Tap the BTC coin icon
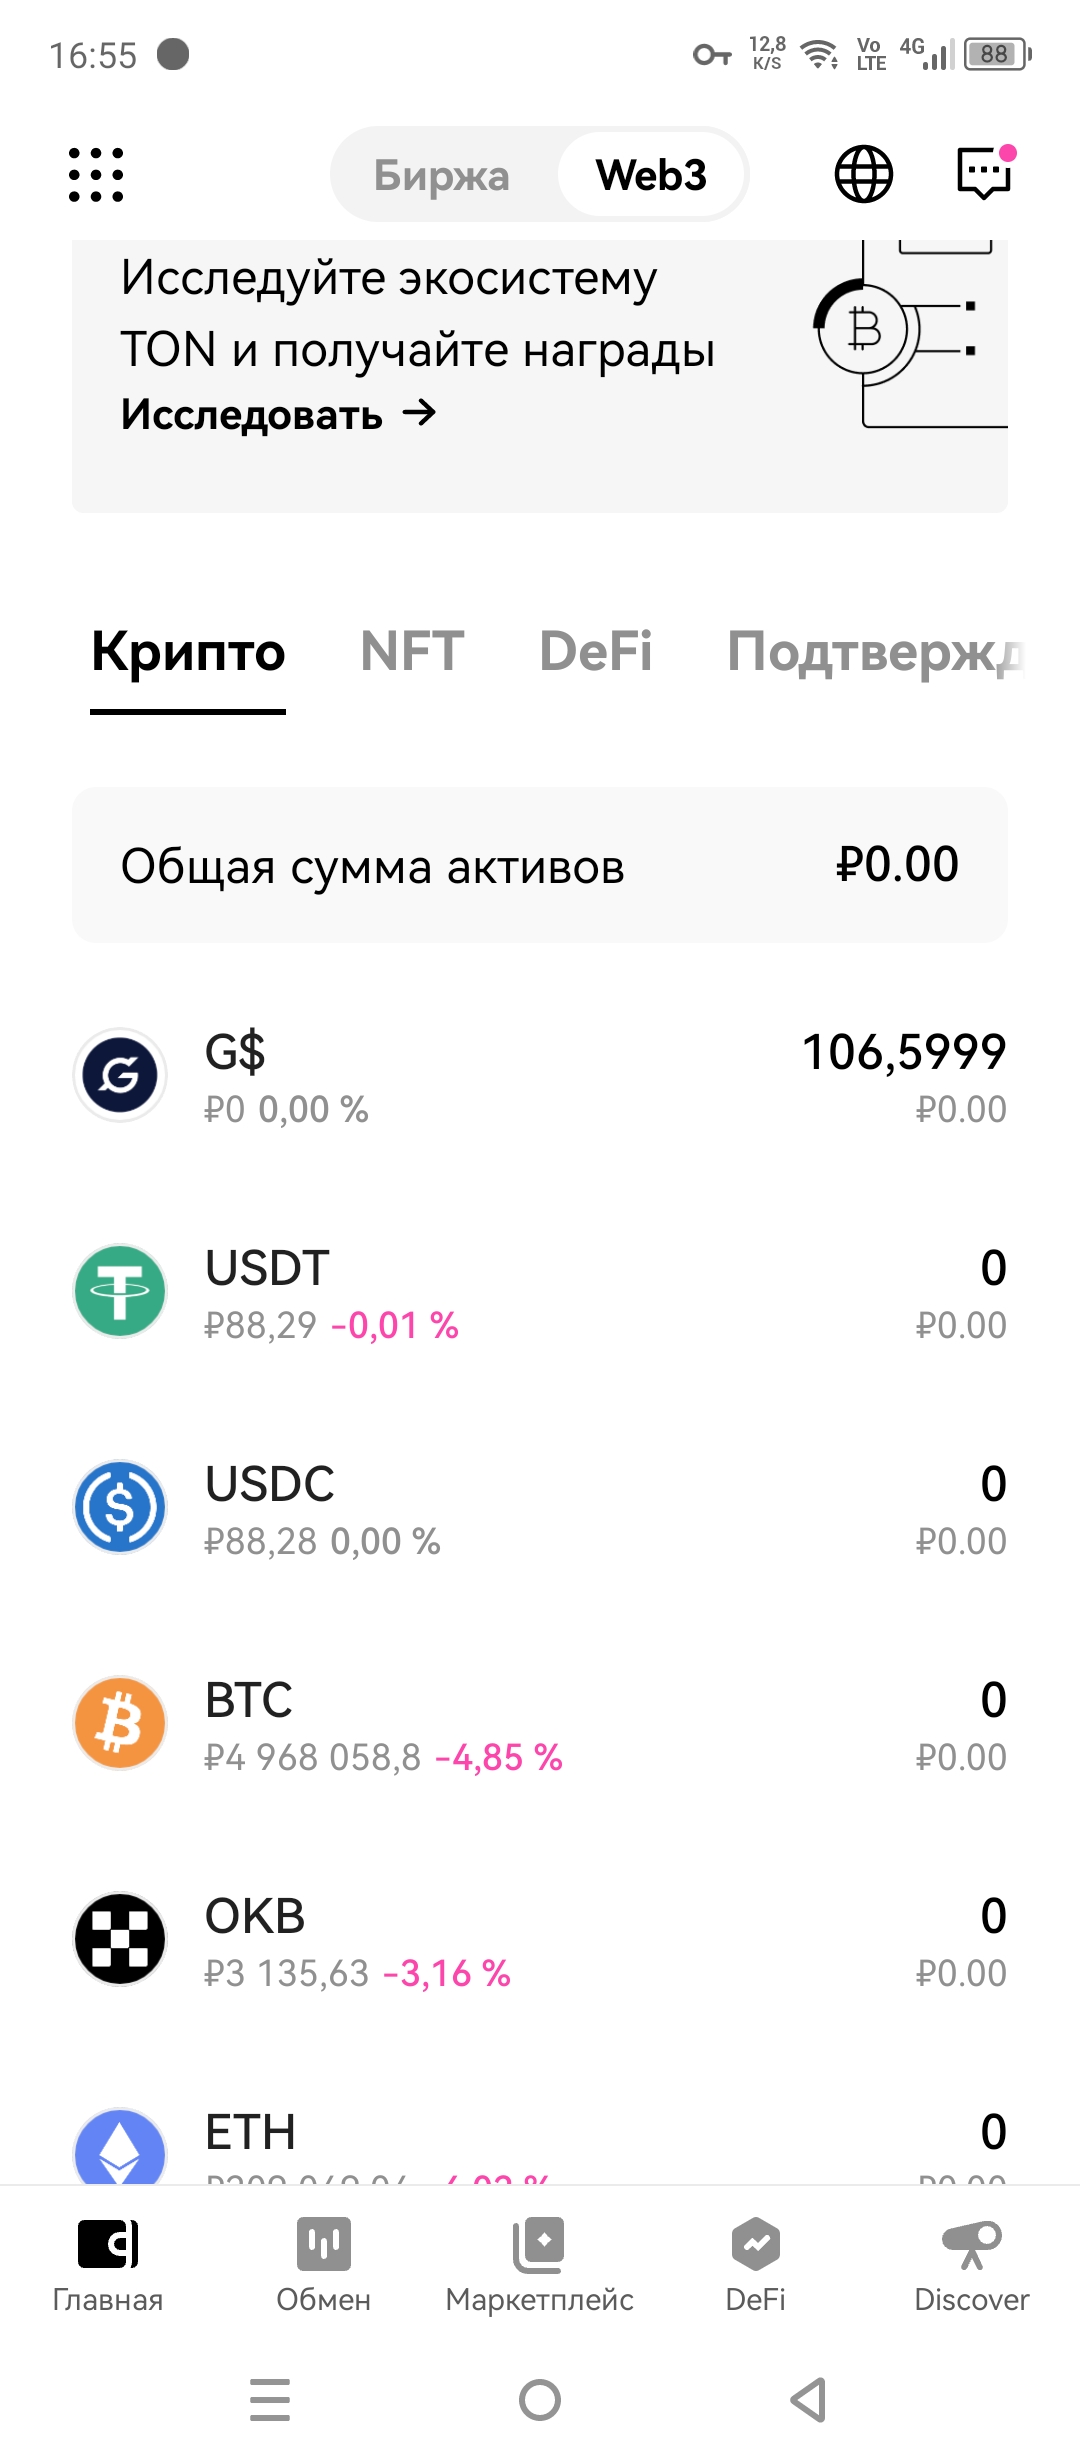The width and height of the screenshot is (1080, 2460). click(120, 1723)
